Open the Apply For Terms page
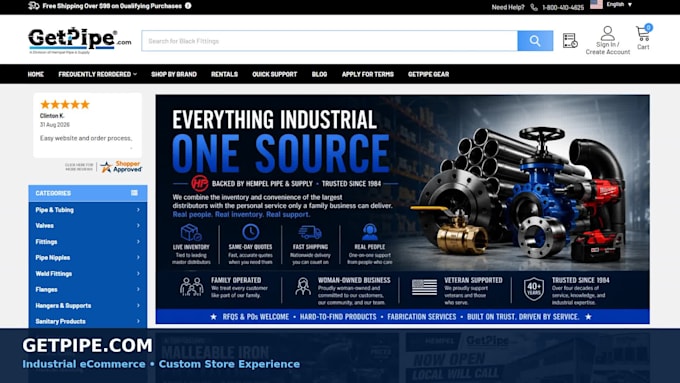The height and width of the screenshot is (383, 680). pos(368,74)
